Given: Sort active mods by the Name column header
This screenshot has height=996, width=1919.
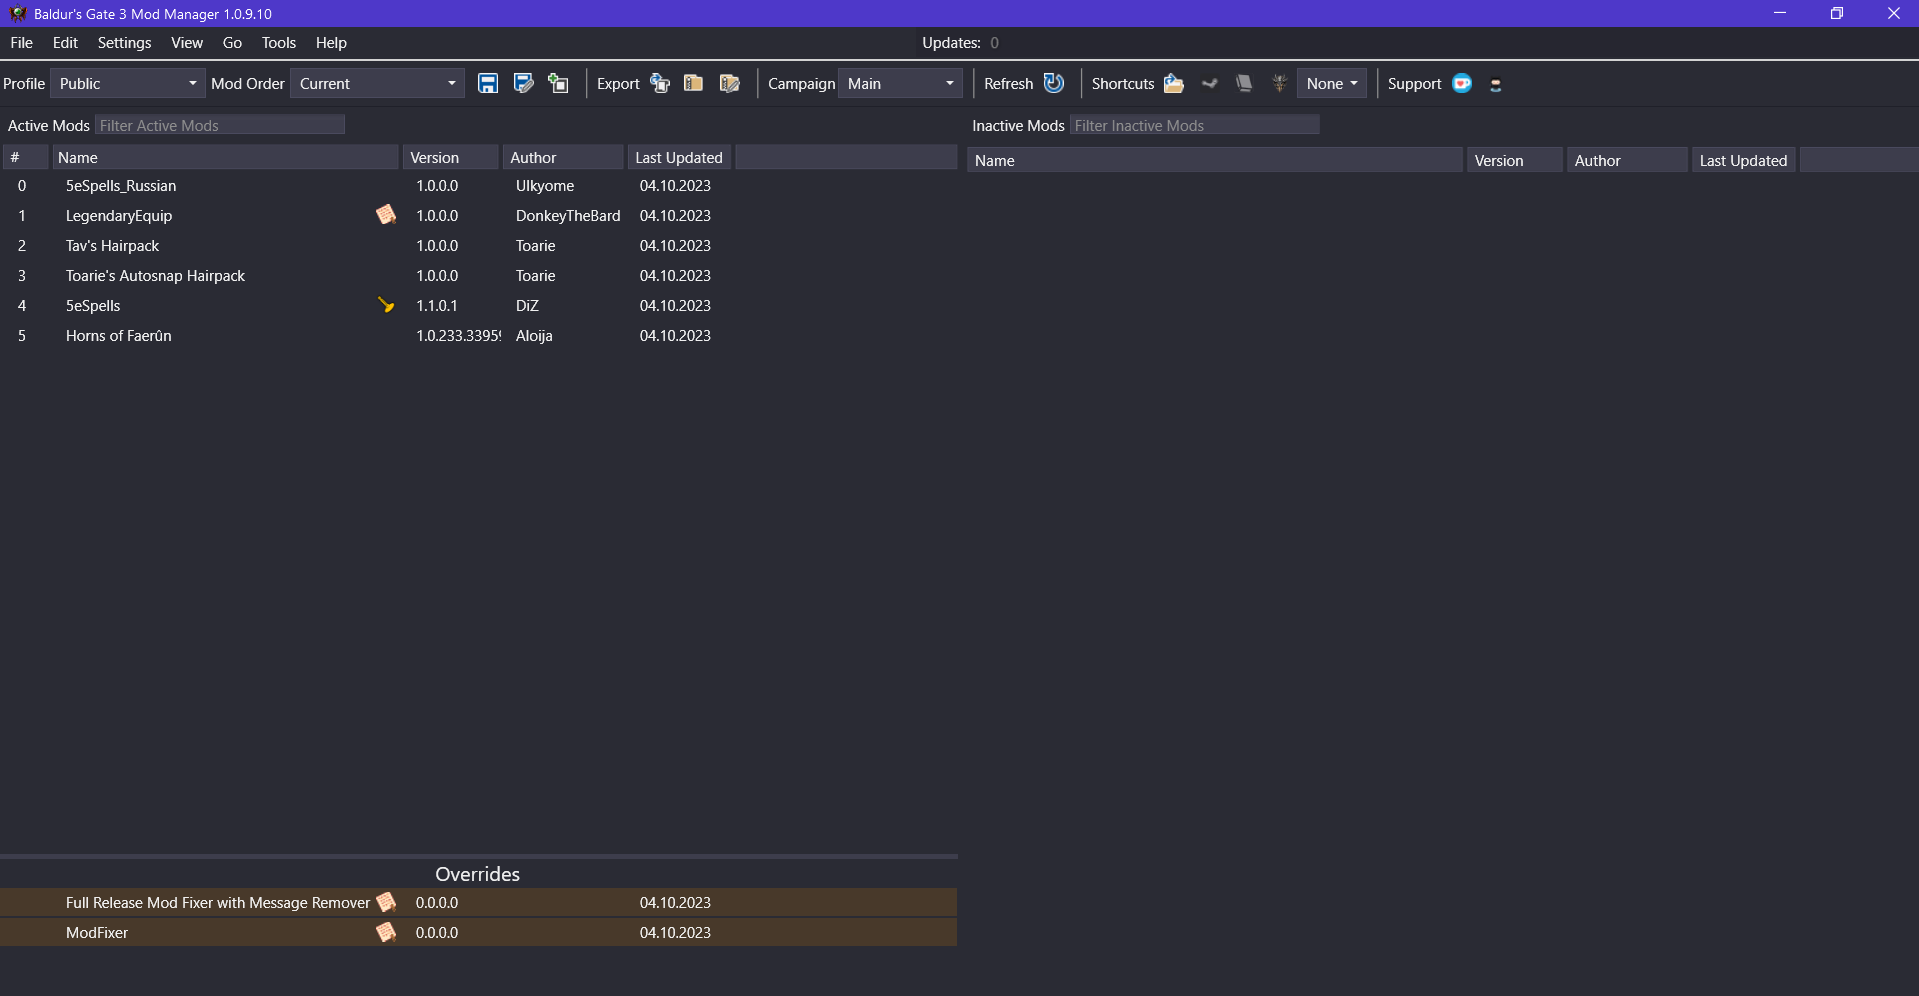Looking at the screenshot, I should click(x=226, y=158).
